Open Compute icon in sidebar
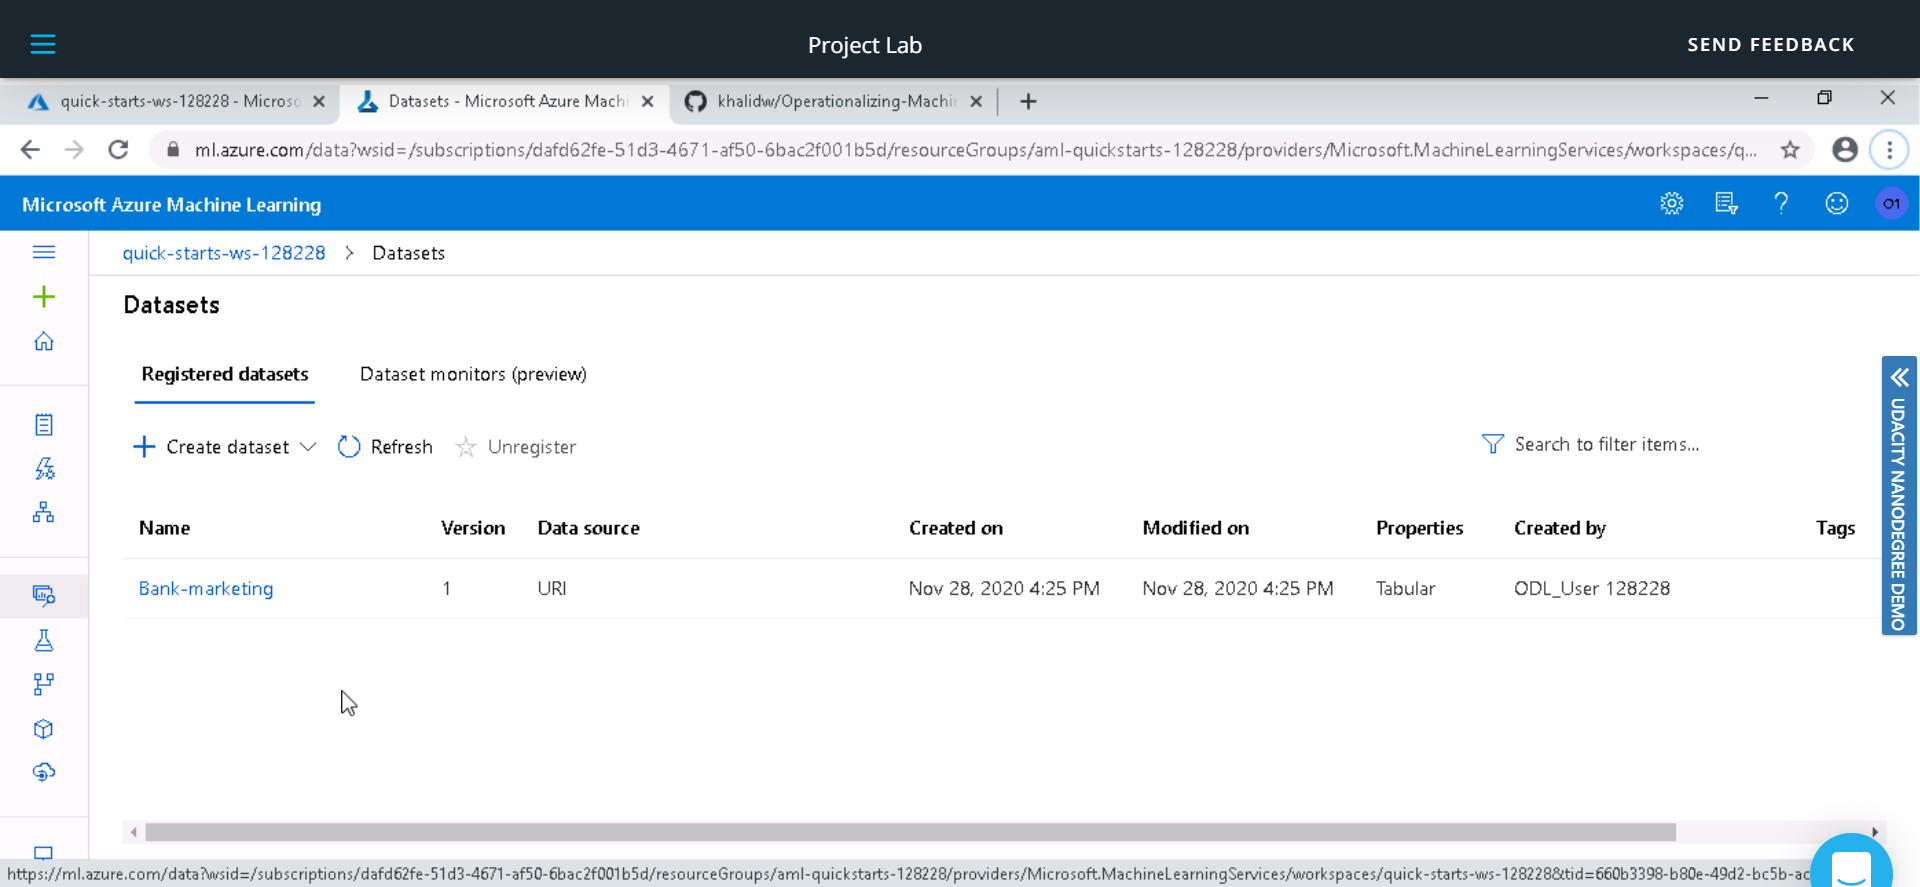This screenshot has height=887, width=1920. click(x=44, y=853)
